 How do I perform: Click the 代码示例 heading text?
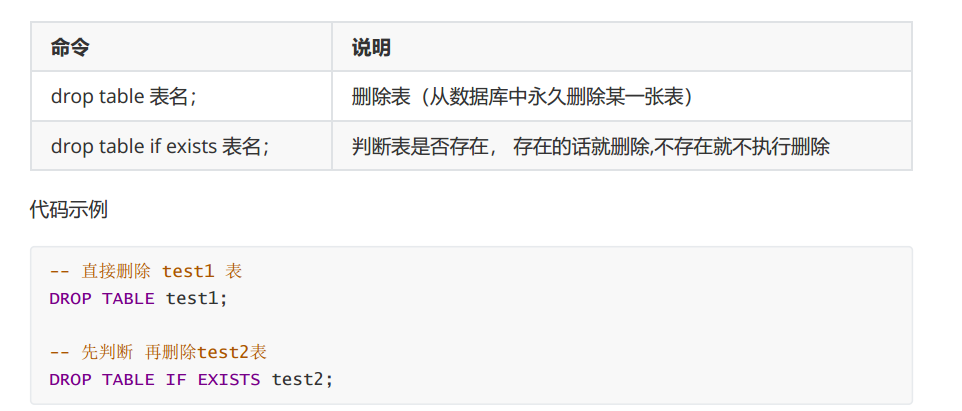click(69, 209)
